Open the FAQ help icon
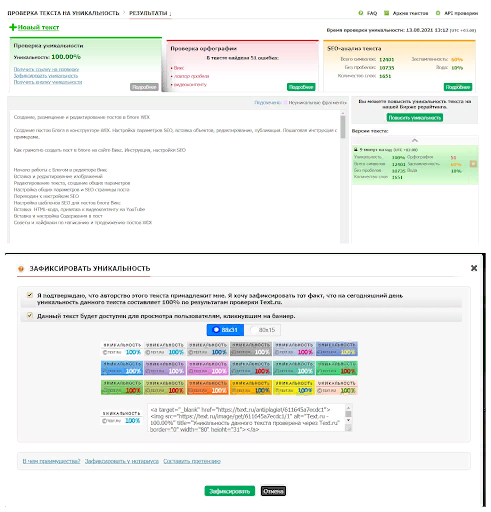Viewport: 491px width, 512px height. point(361,13)
